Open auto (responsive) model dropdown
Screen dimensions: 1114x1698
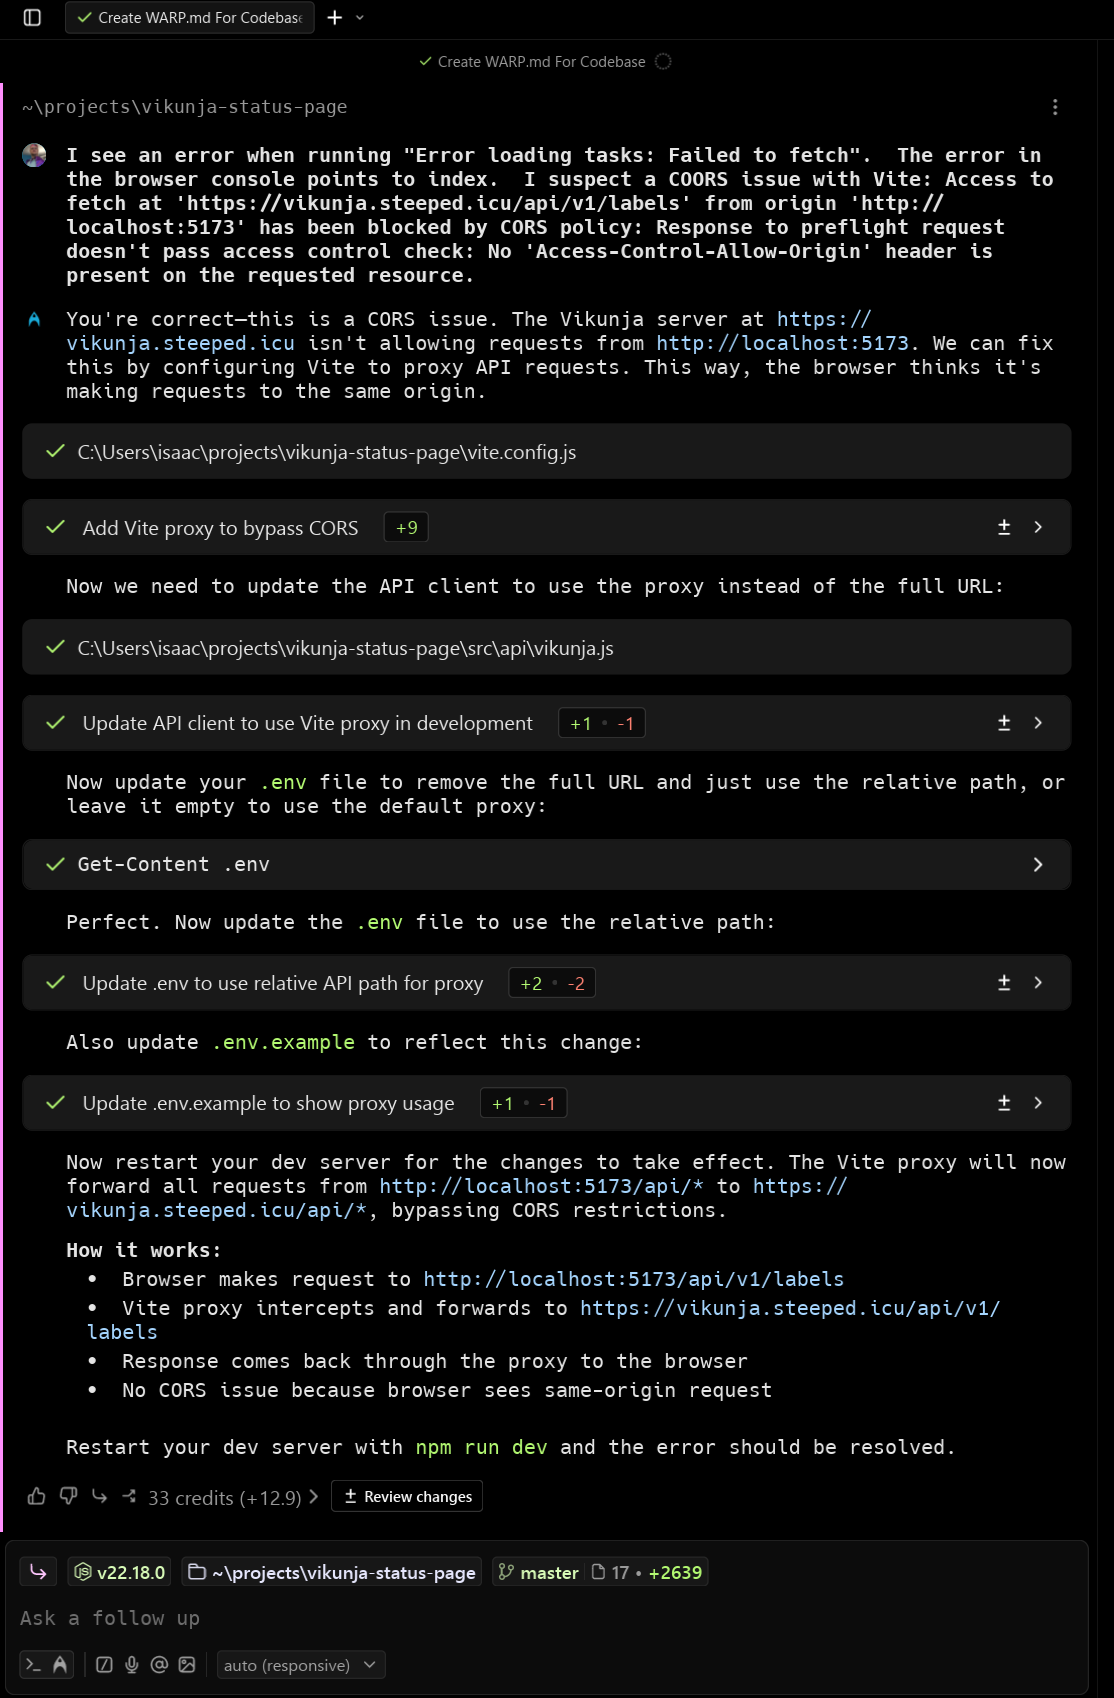(x=300, y=1665)
